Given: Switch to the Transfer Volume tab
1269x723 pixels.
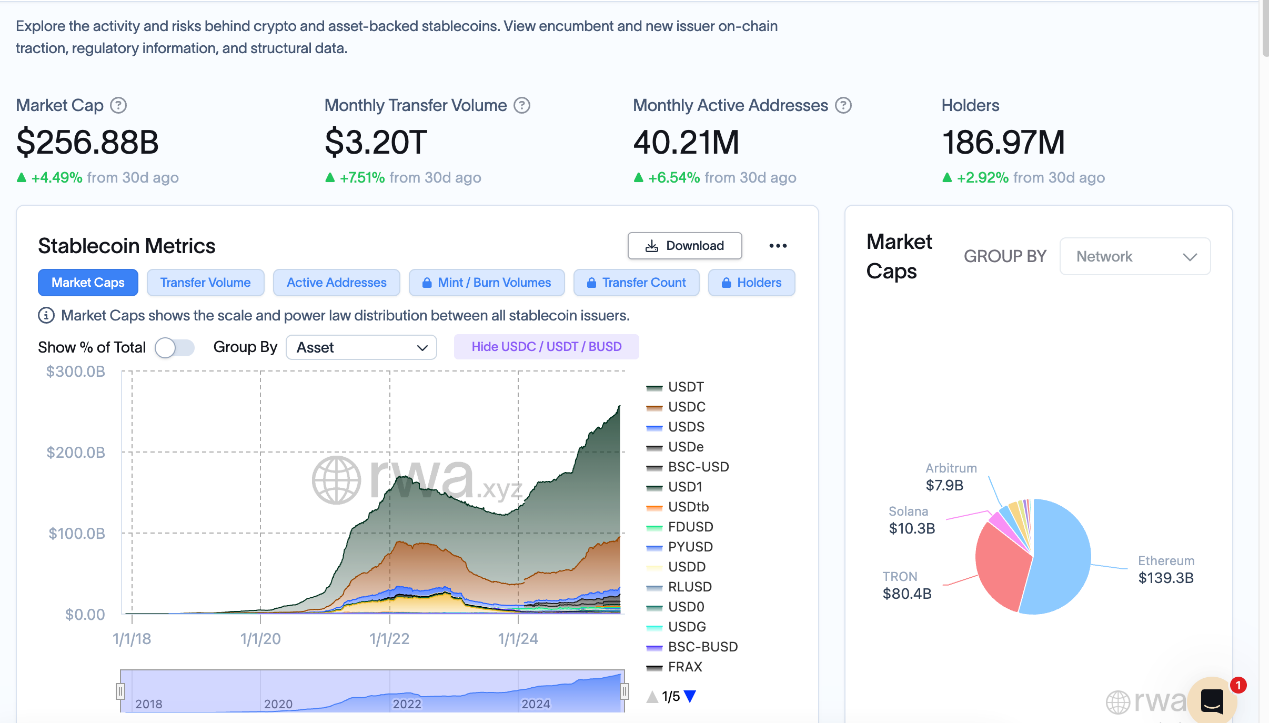Looking at the screenshot, I should tap(205, 283).
